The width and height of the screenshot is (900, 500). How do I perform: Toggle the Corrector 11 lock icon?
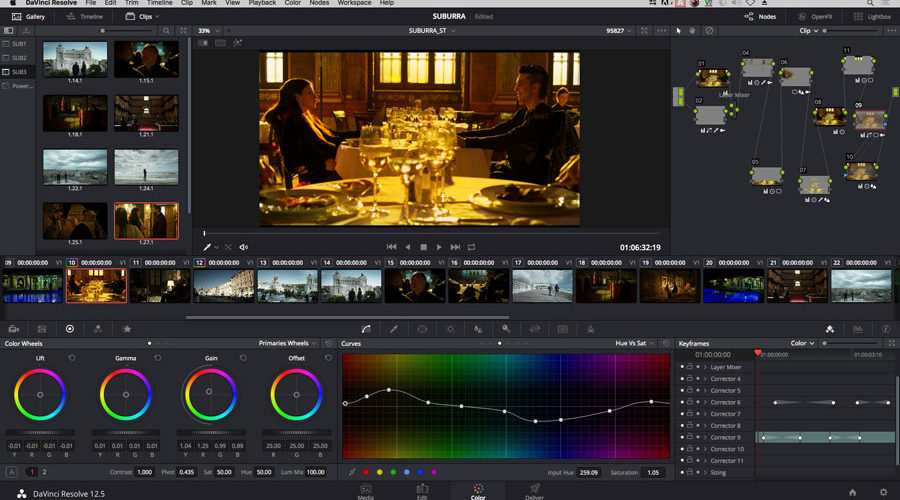(x=690, y=460)
